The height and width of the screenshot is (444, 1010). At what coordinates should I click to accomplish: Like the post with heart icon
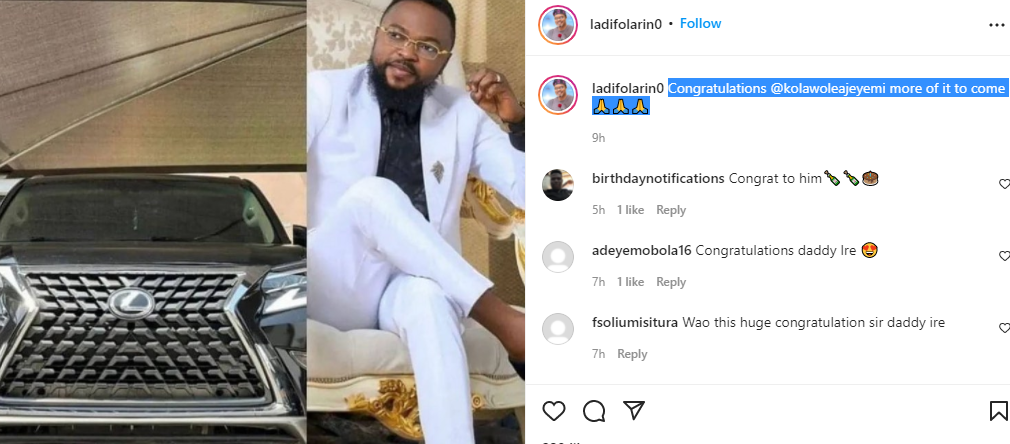[x=554, y=410]
